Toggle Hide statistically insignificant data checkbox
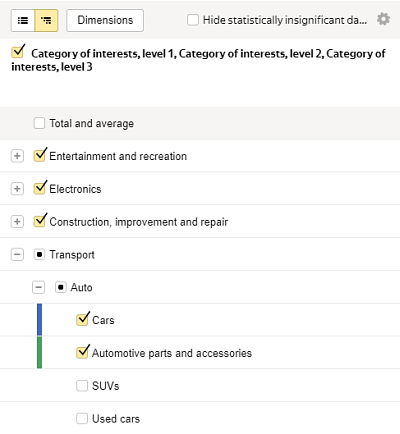 (x=193, y=20)
